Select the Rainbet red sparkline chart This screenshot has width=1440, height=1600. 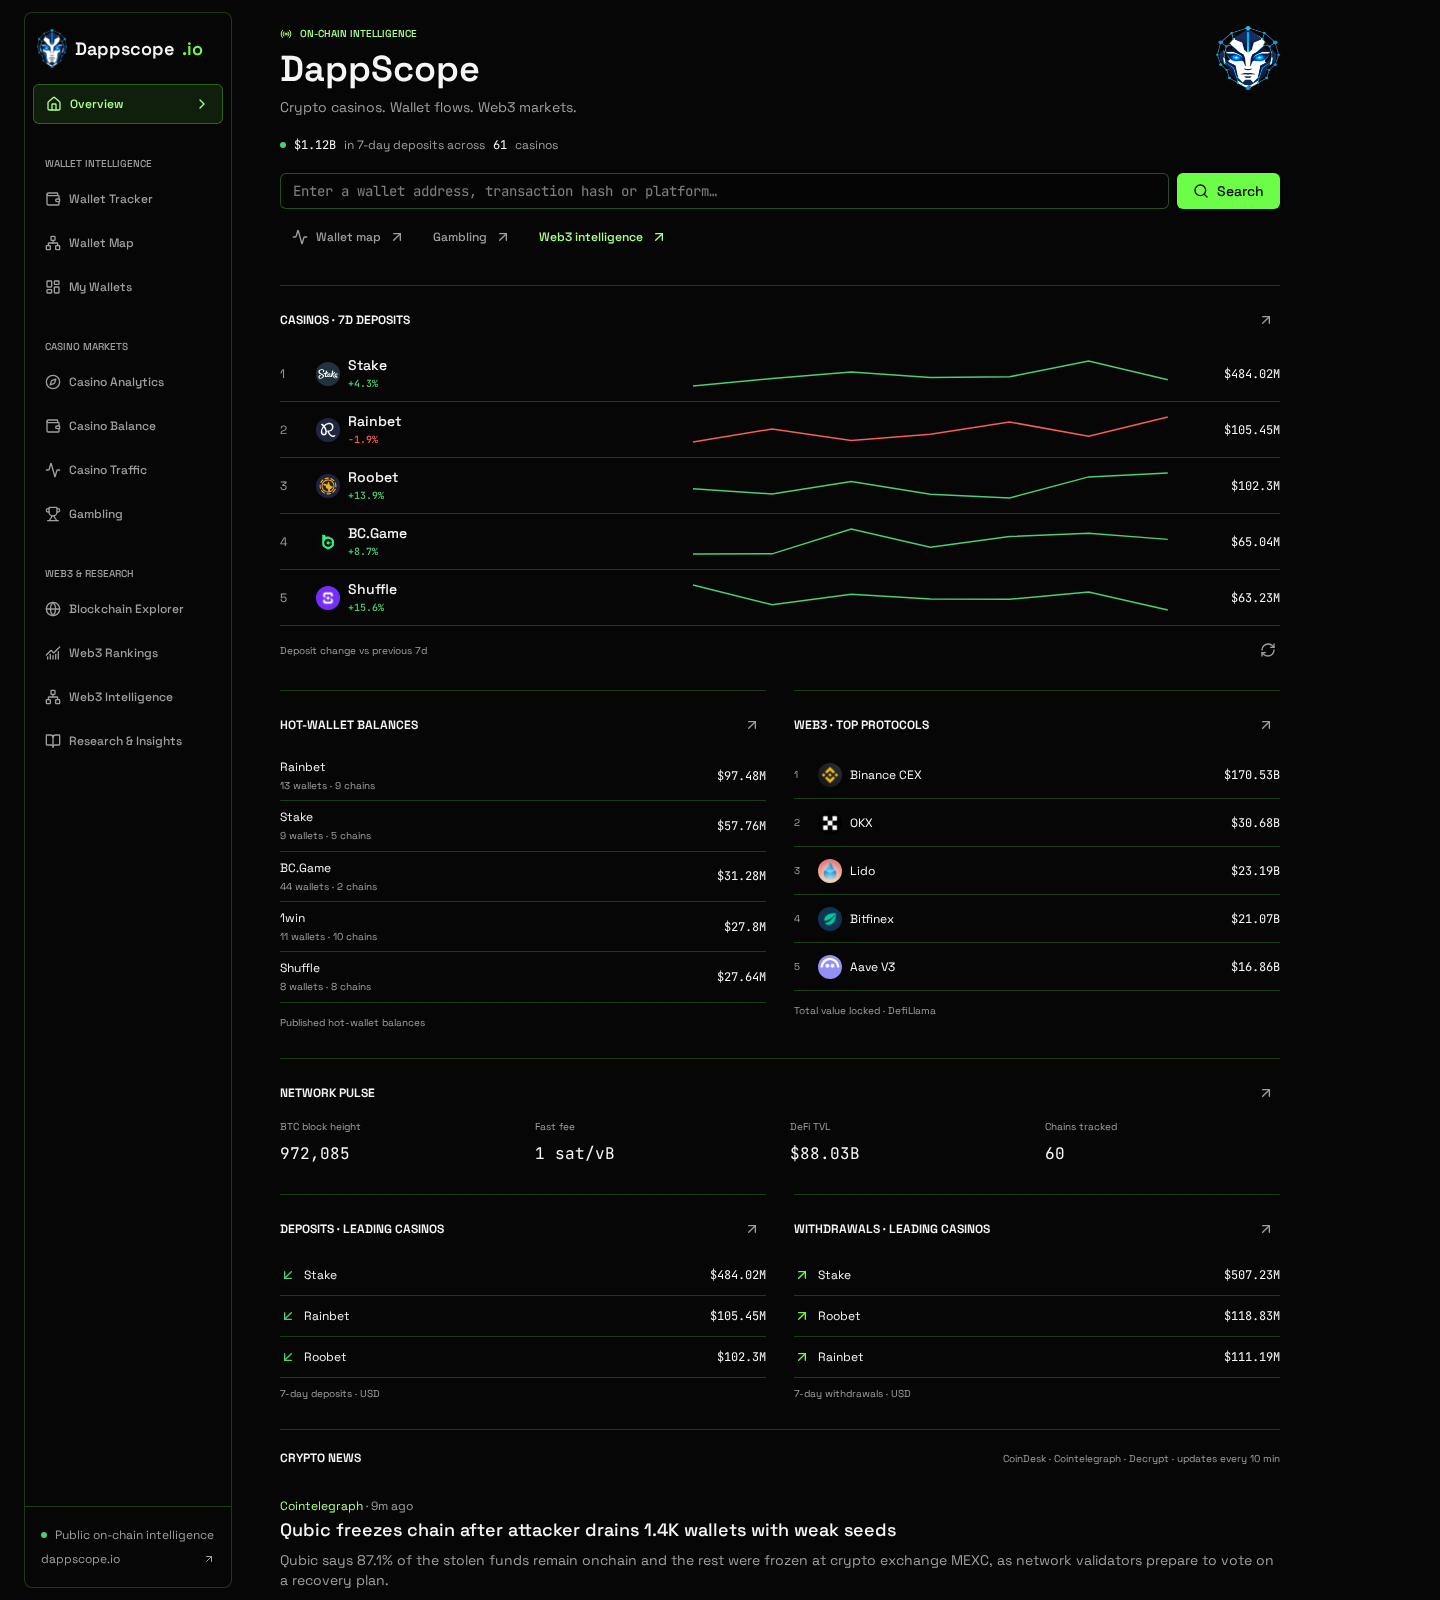930,429
